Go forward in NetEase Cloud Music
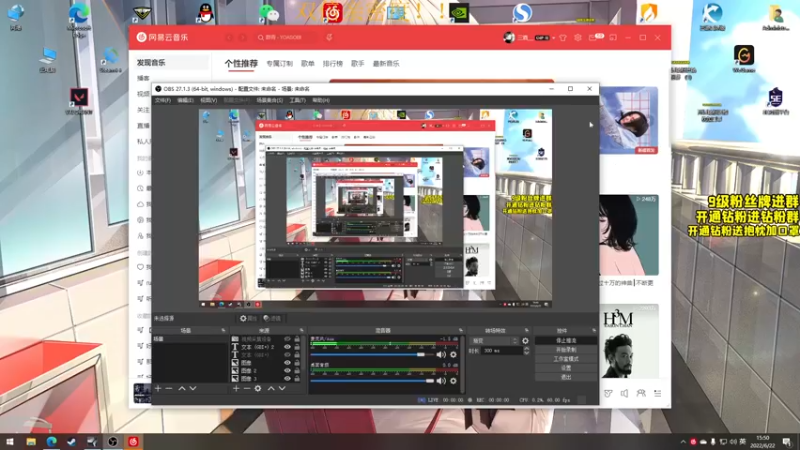 coord(242,37)
